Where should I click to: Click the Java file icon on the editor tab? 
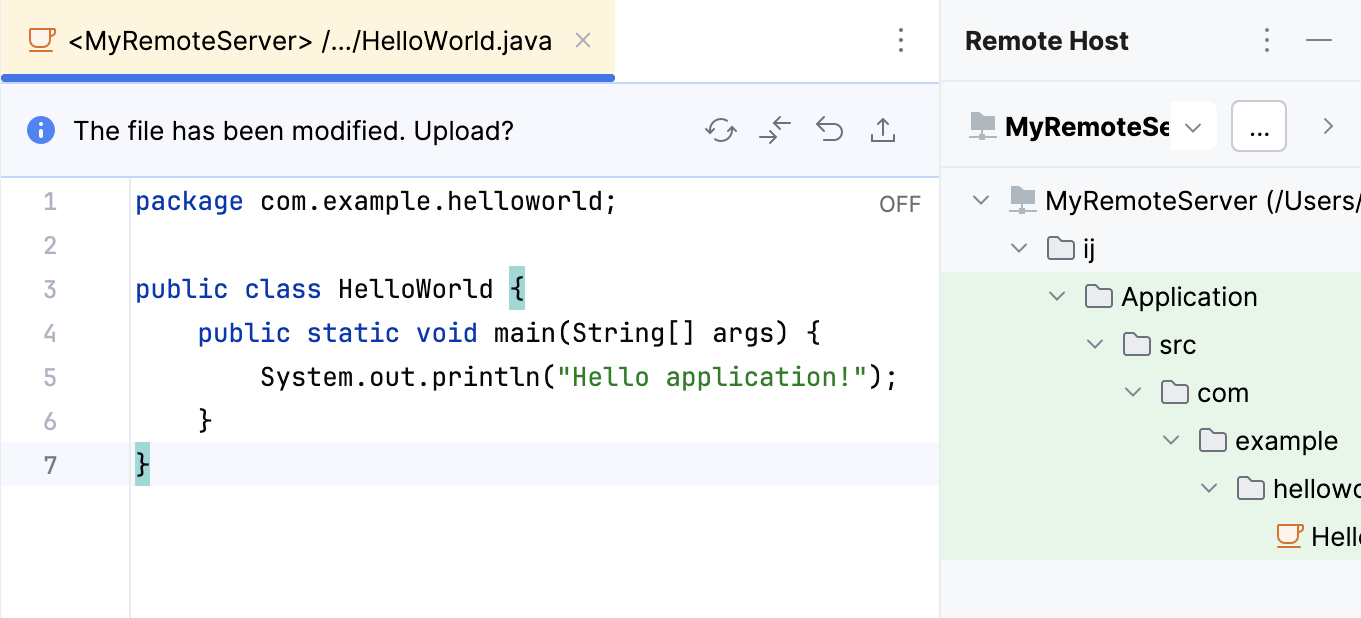tap(40, 41)
